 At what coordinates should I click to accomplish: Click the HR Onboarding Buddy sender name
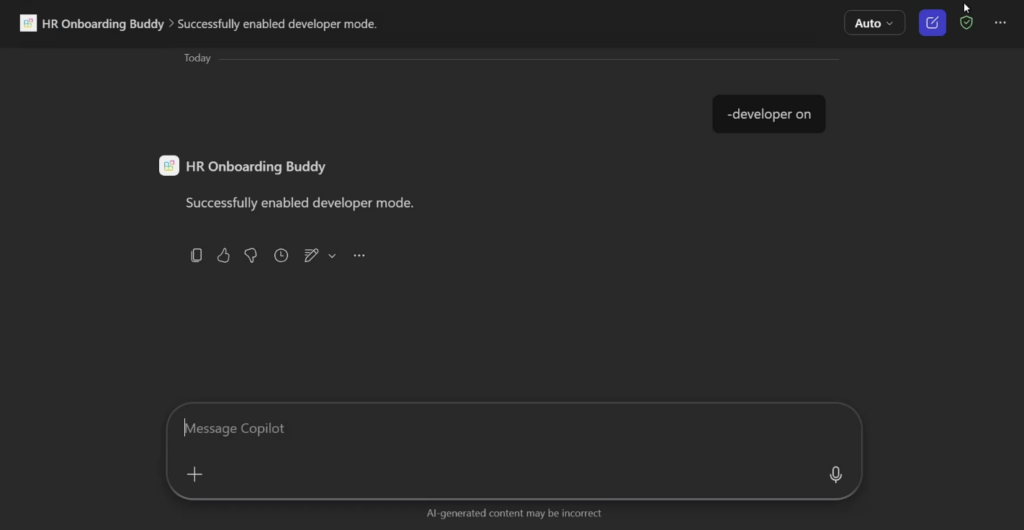pos(255,167)
